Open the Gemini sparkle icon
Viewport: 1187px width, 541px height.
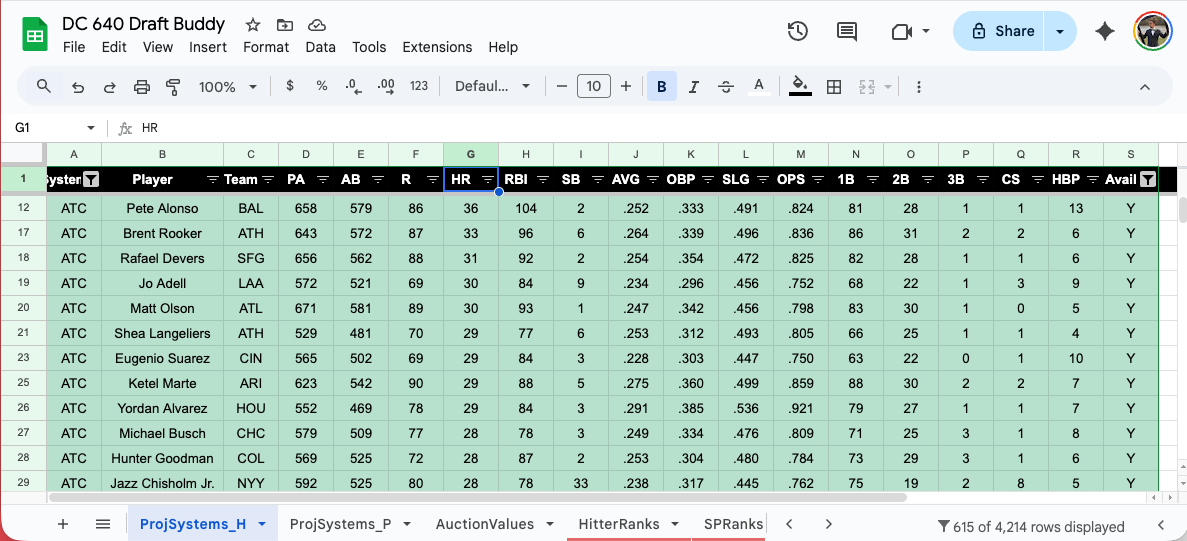(1105, 31)
